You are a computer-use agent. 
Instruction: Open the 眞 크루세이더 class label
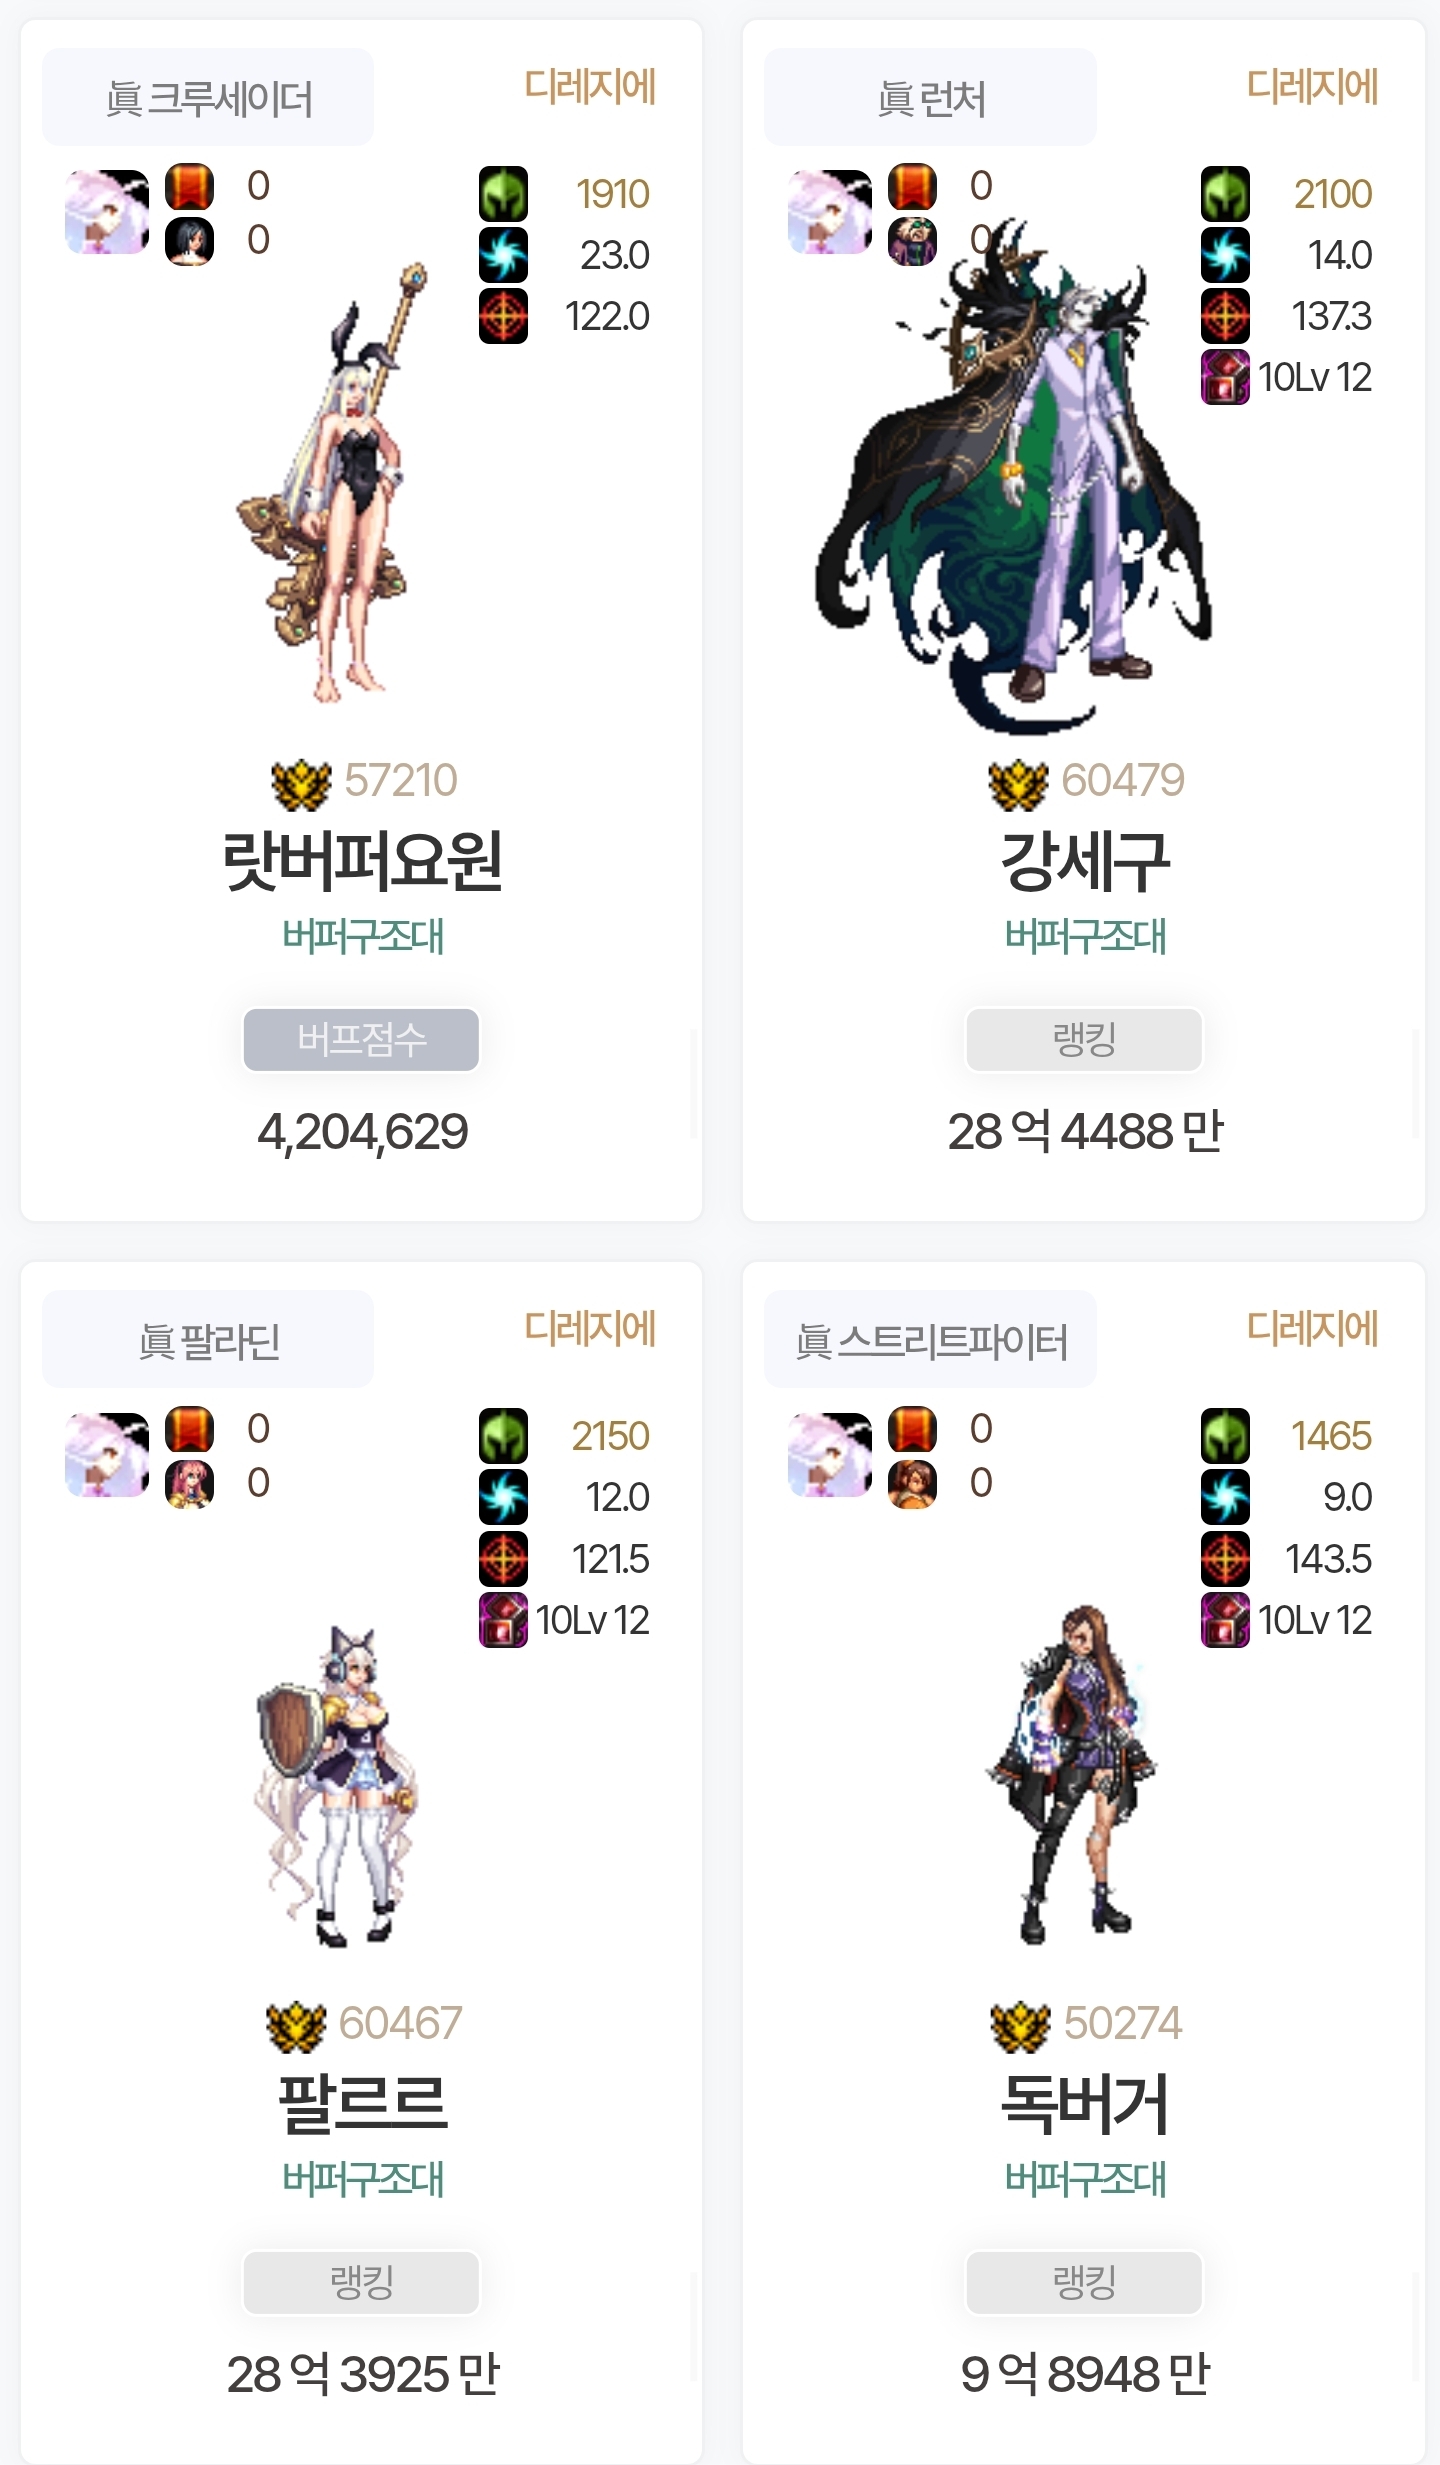coord(208,98)
